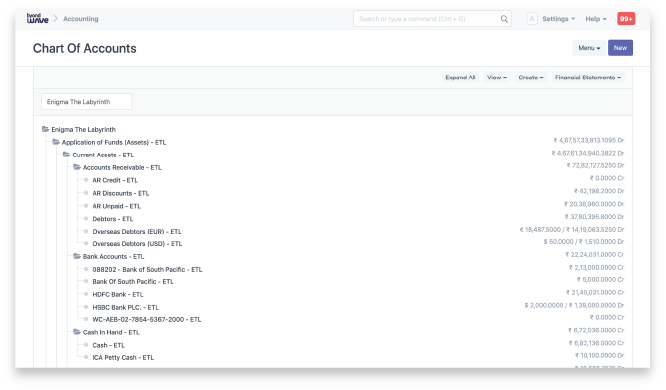Collapse the Bank Accounts folder icon

pyautogui.click(x=77, y=256)
